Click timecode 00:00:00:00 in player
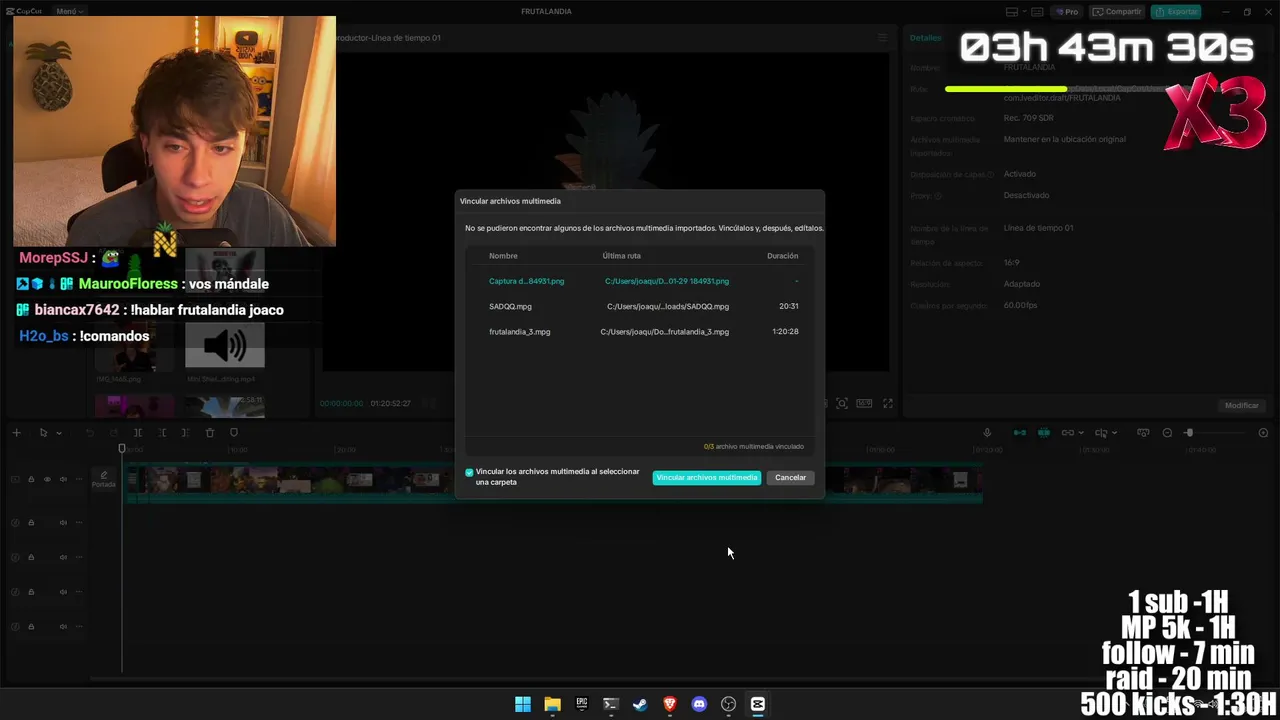 point(342,404)
